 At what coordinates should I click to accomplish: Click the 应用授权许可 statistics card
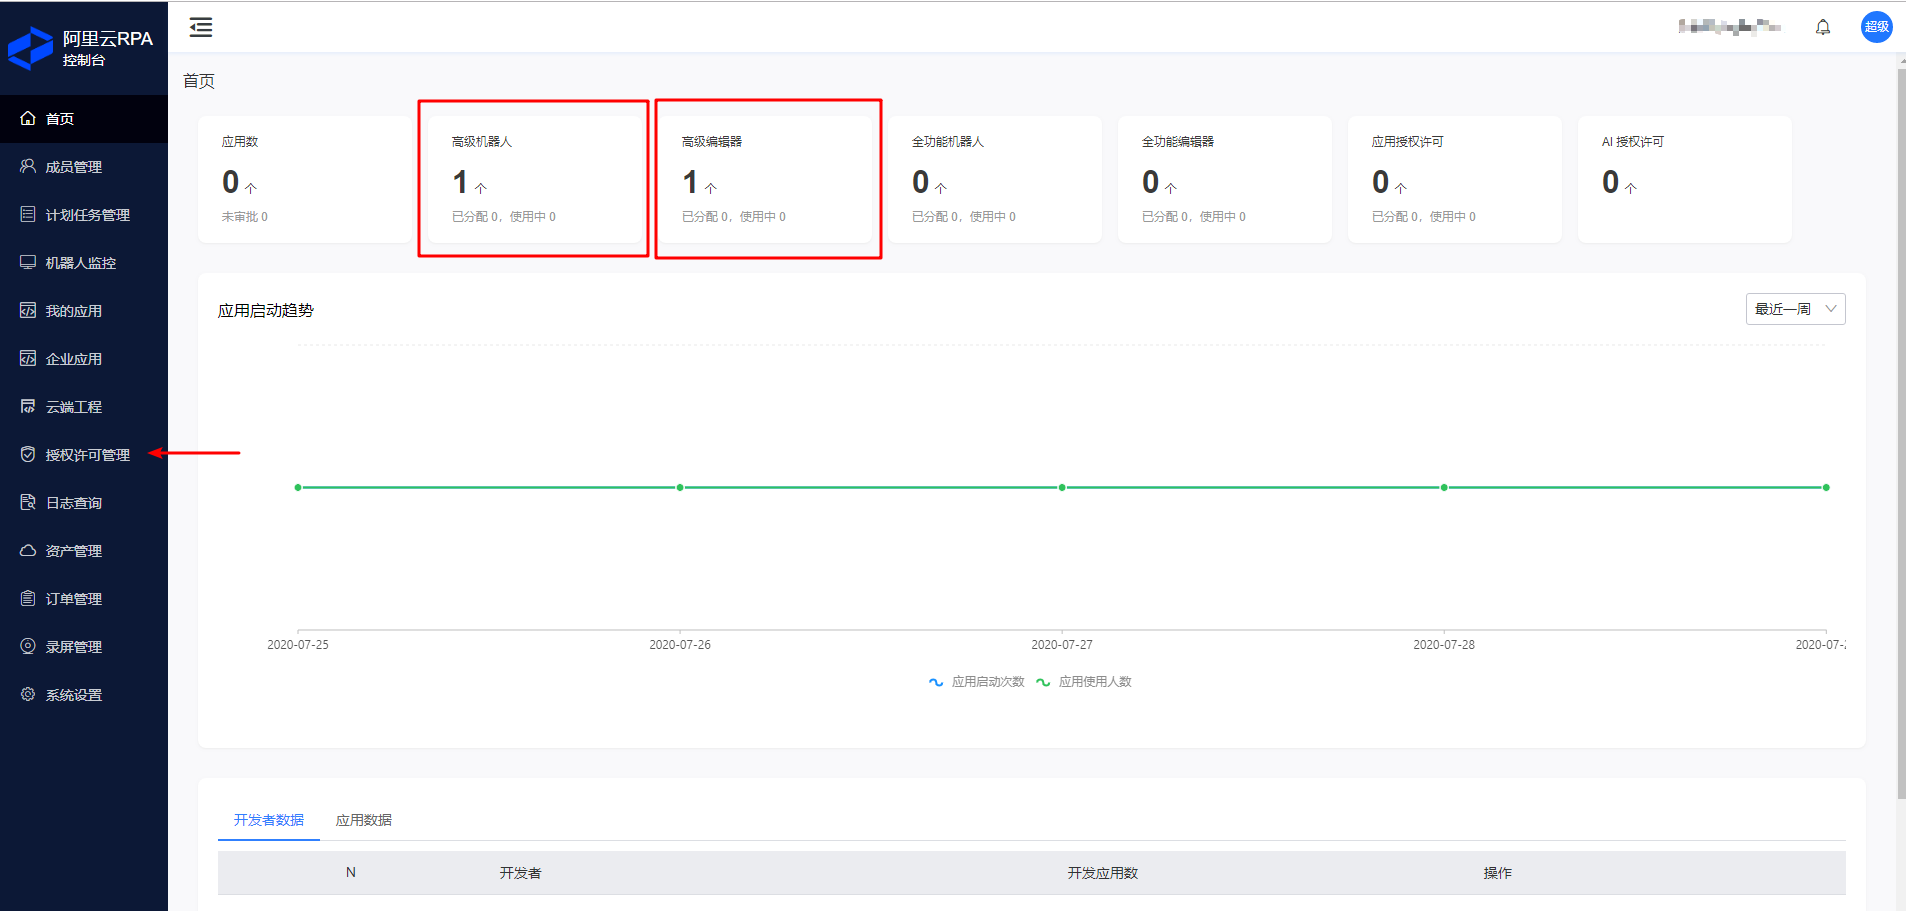[1455, 179]
